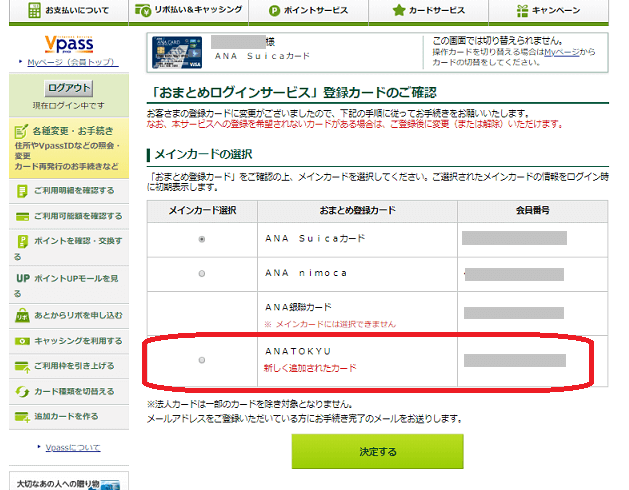Viewport: 629px width, 490px height.
Task: Click the statement icon for ご利用明細を確認する
Action: point(22,191)
